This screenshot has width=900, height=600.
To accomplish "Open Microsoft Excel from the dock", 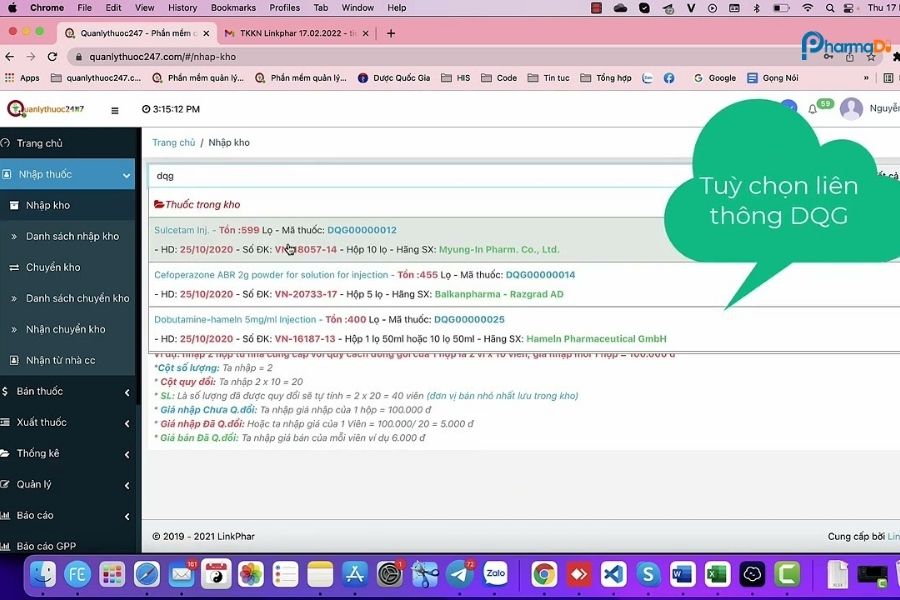I will click(716, 574).
